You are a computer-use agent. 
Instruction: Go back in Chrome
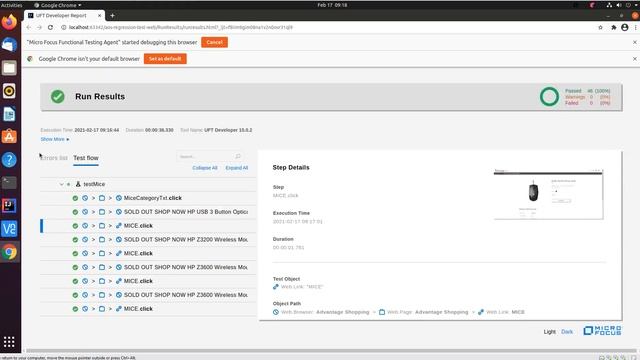point(28,27)
